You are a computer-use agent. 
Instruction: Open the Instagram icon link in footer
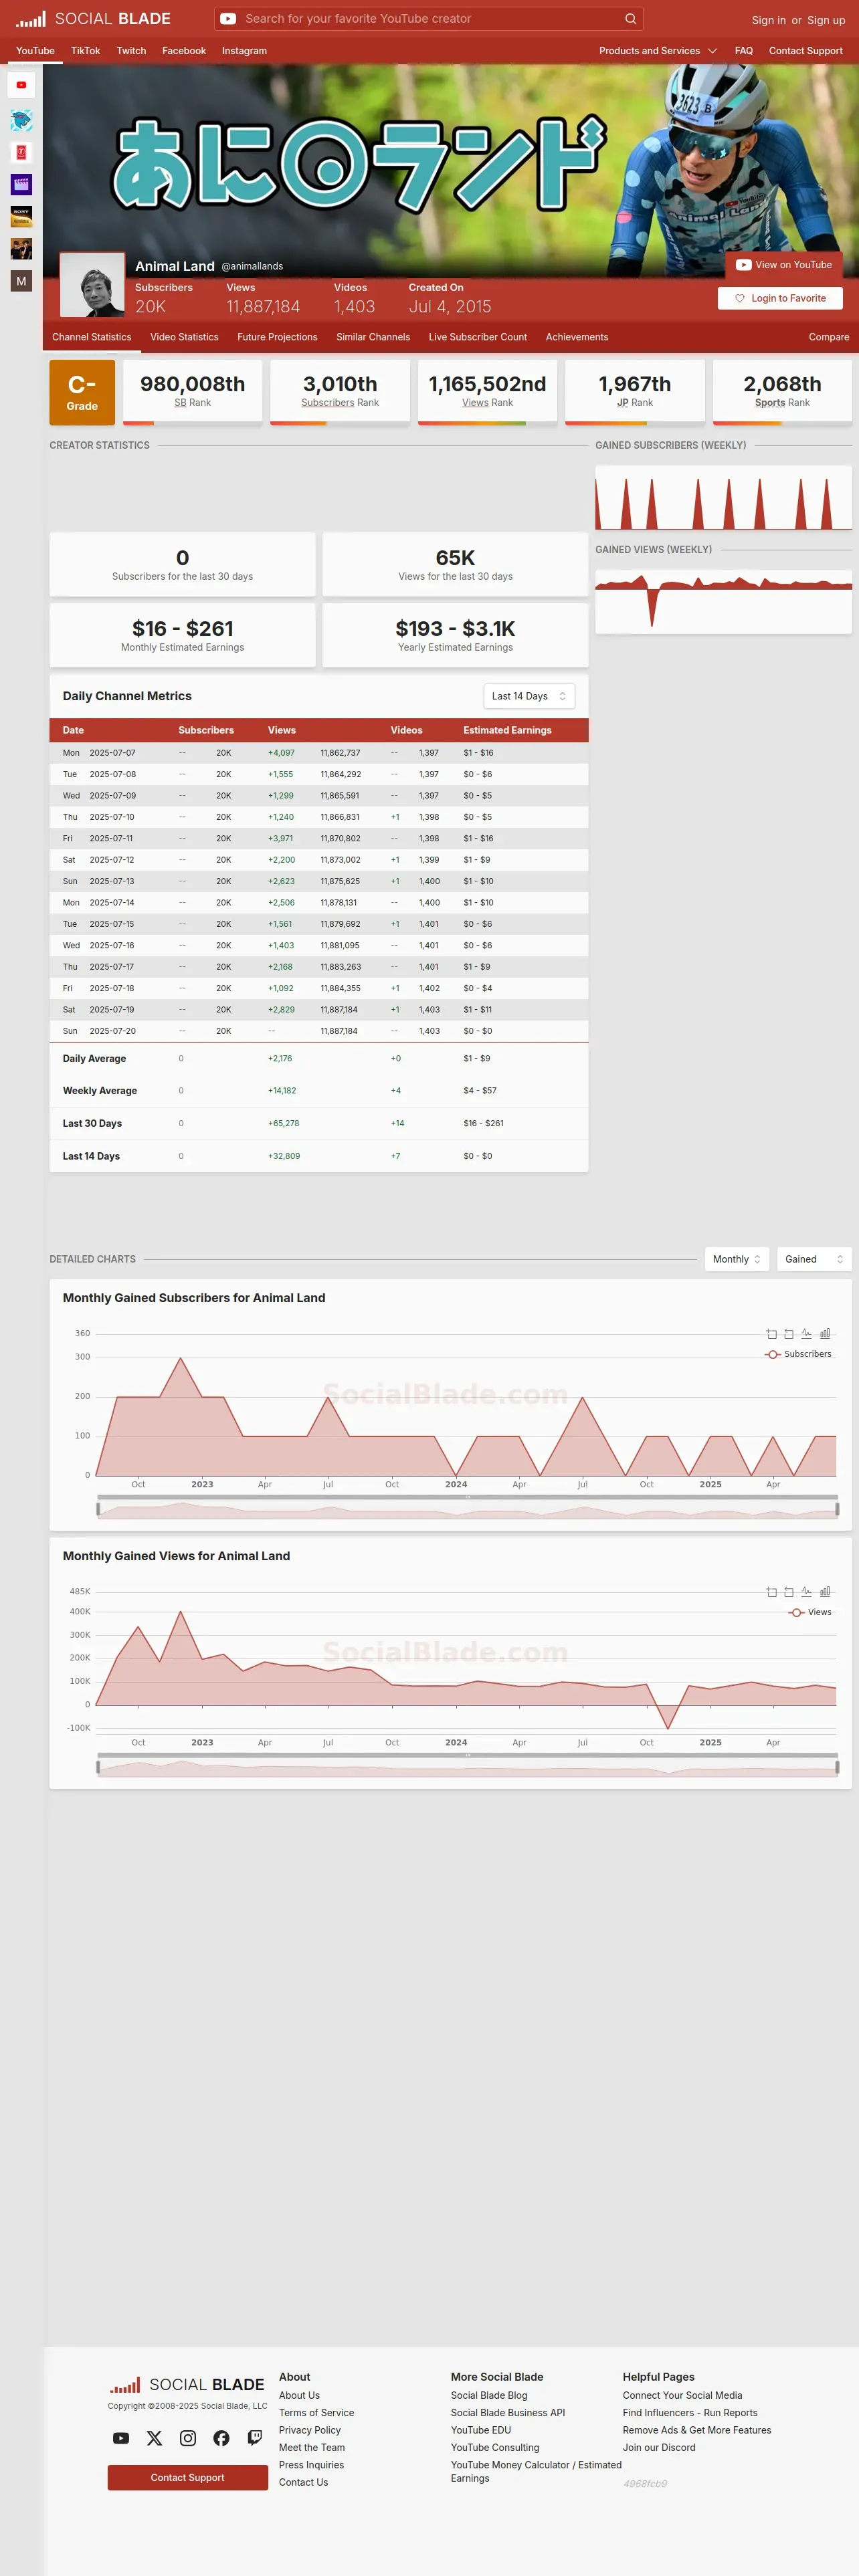188,2438
